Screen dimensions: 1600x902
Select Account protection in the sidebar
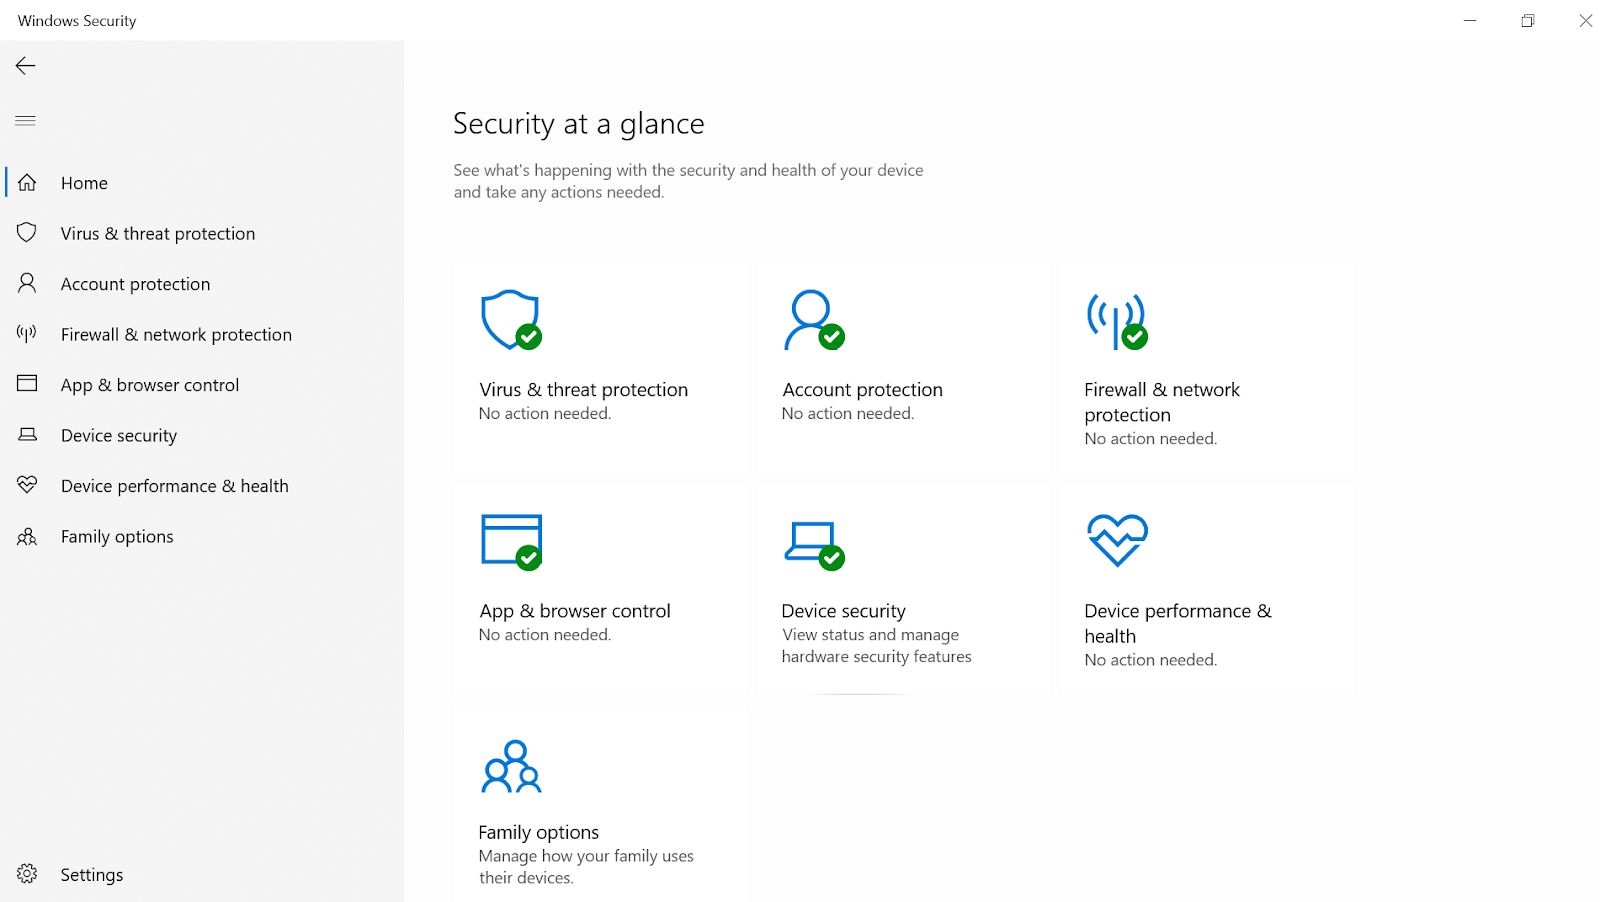135,283
